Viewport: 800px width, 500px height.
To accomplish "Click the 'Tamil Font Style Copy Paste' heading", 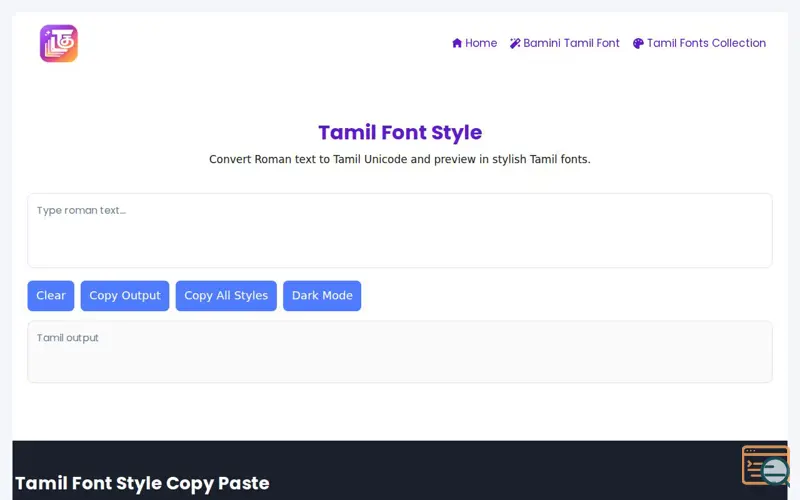I will coord(142,483).
